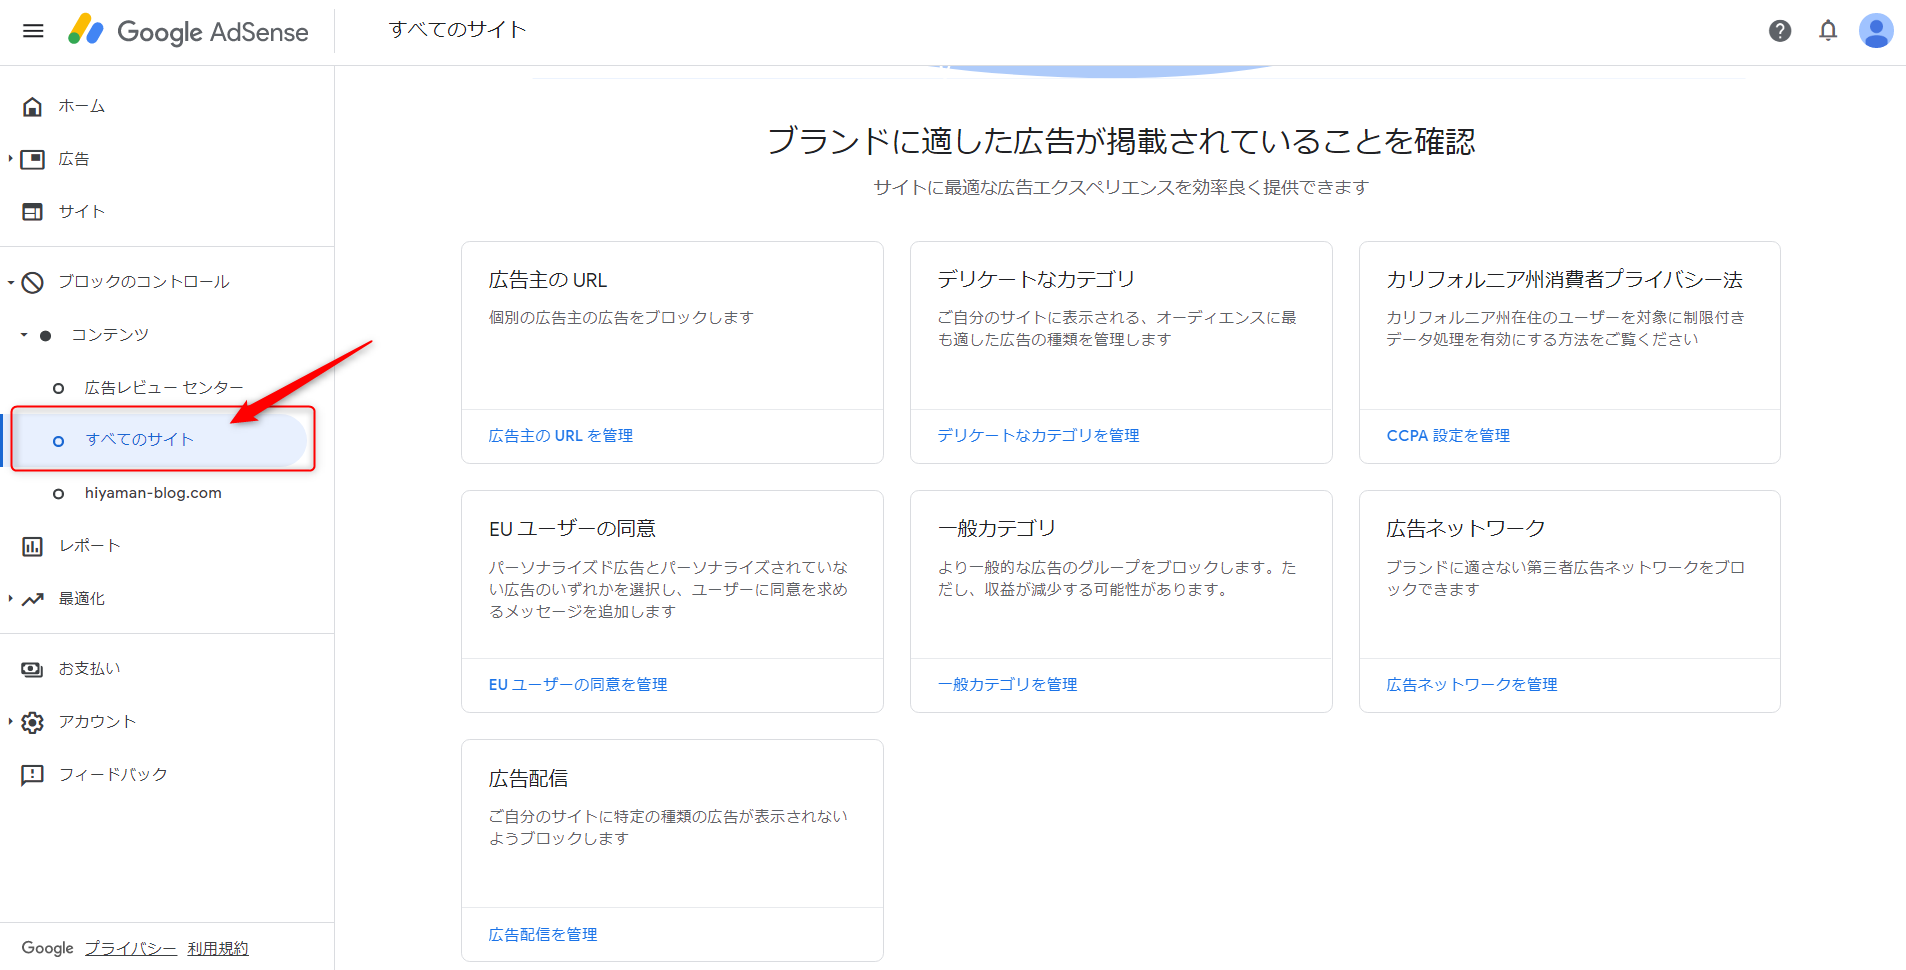Click the user account avatar
The height and width of the screenshot is (970, 1906).
[x=1875, y=31]
